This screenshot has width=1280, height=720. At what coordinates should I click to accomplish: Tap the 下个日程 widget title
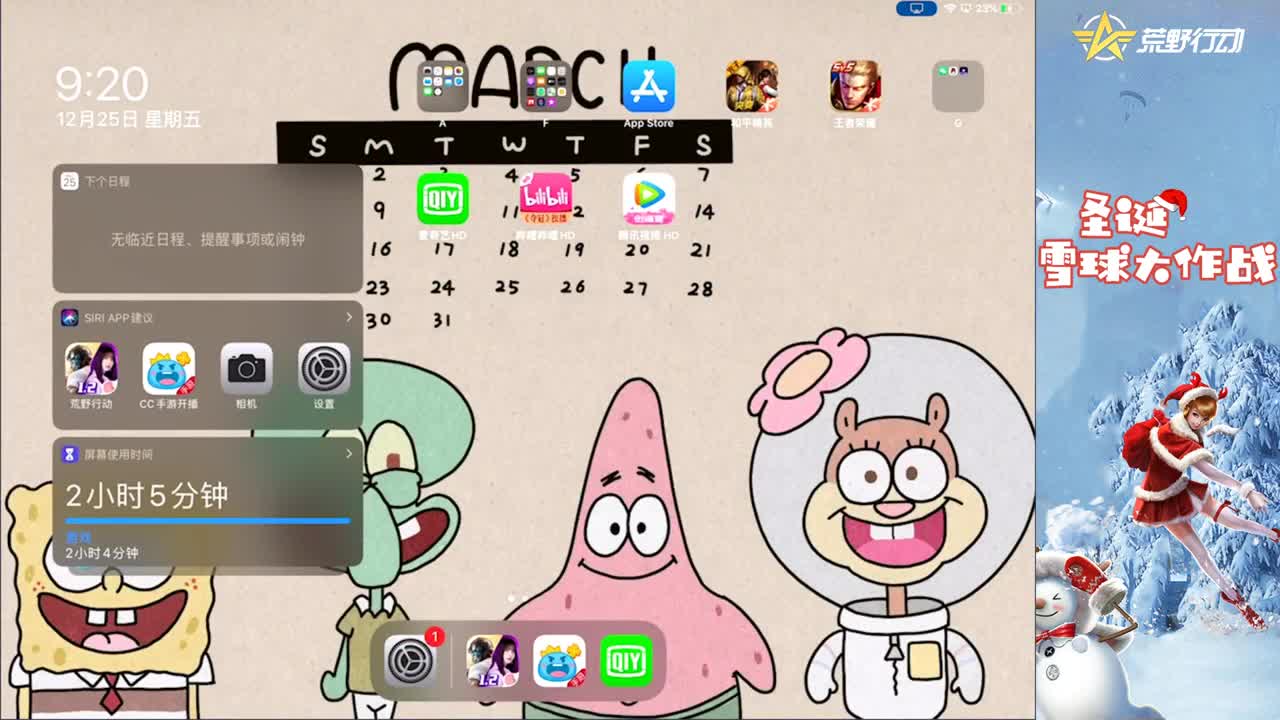[107, 182]
